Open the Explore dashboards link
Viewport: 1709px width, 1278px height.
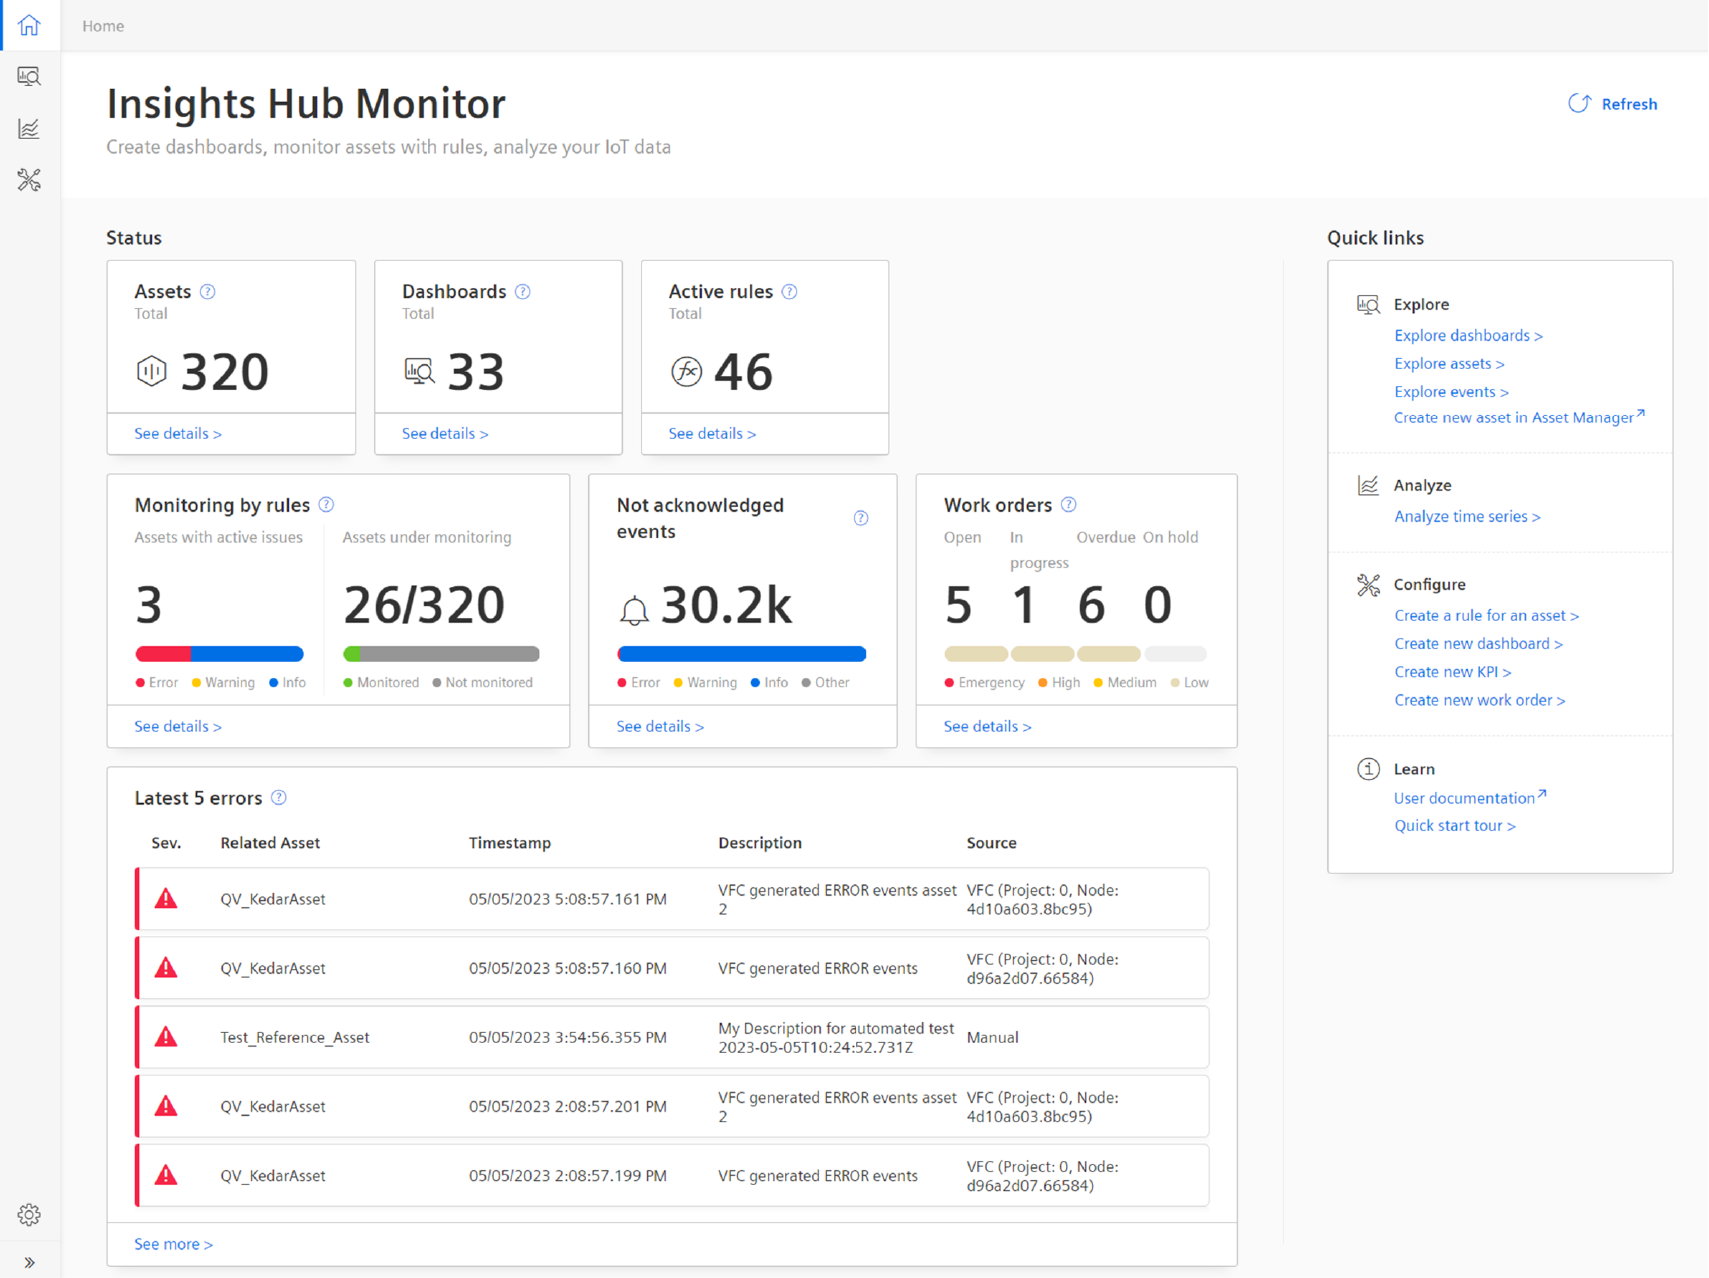1467,335
